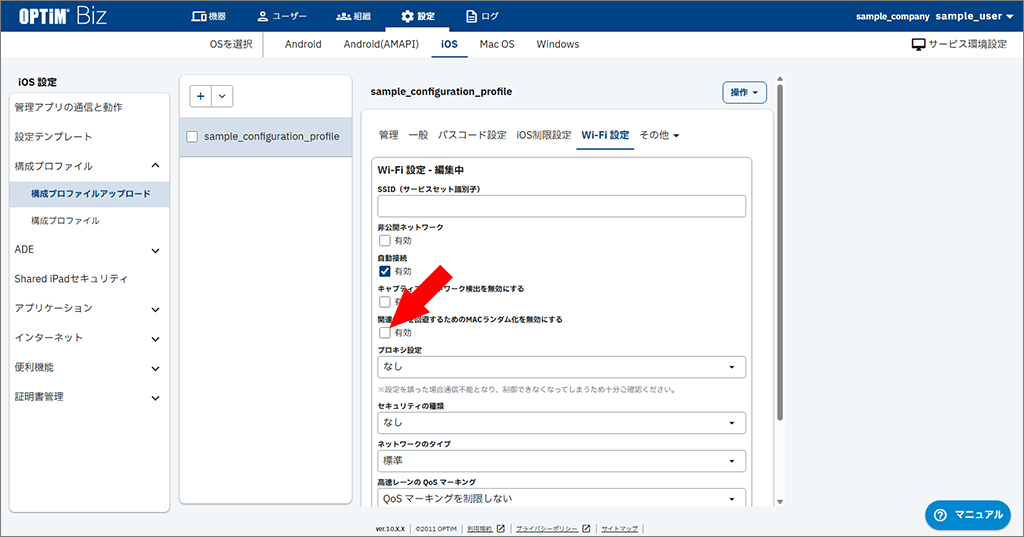Select the Mac OS tab

coord(497,44)
